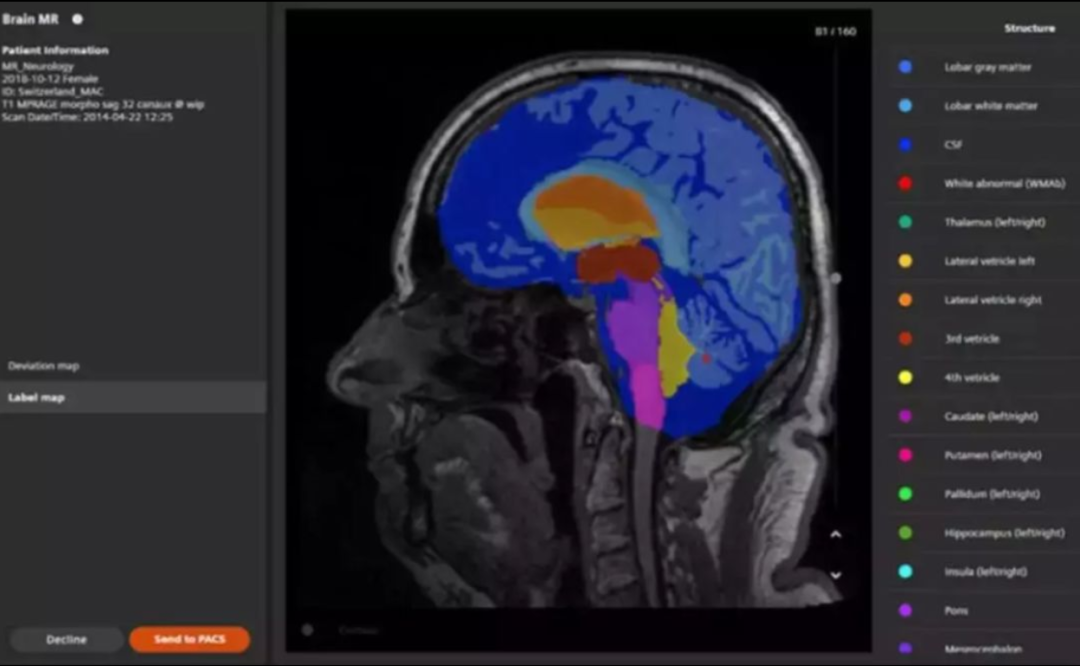Image resolution: width=1080 pixels, height=666 pixels.
Task: Go to previous slice with up chevron
Action: tap(836, 534)
